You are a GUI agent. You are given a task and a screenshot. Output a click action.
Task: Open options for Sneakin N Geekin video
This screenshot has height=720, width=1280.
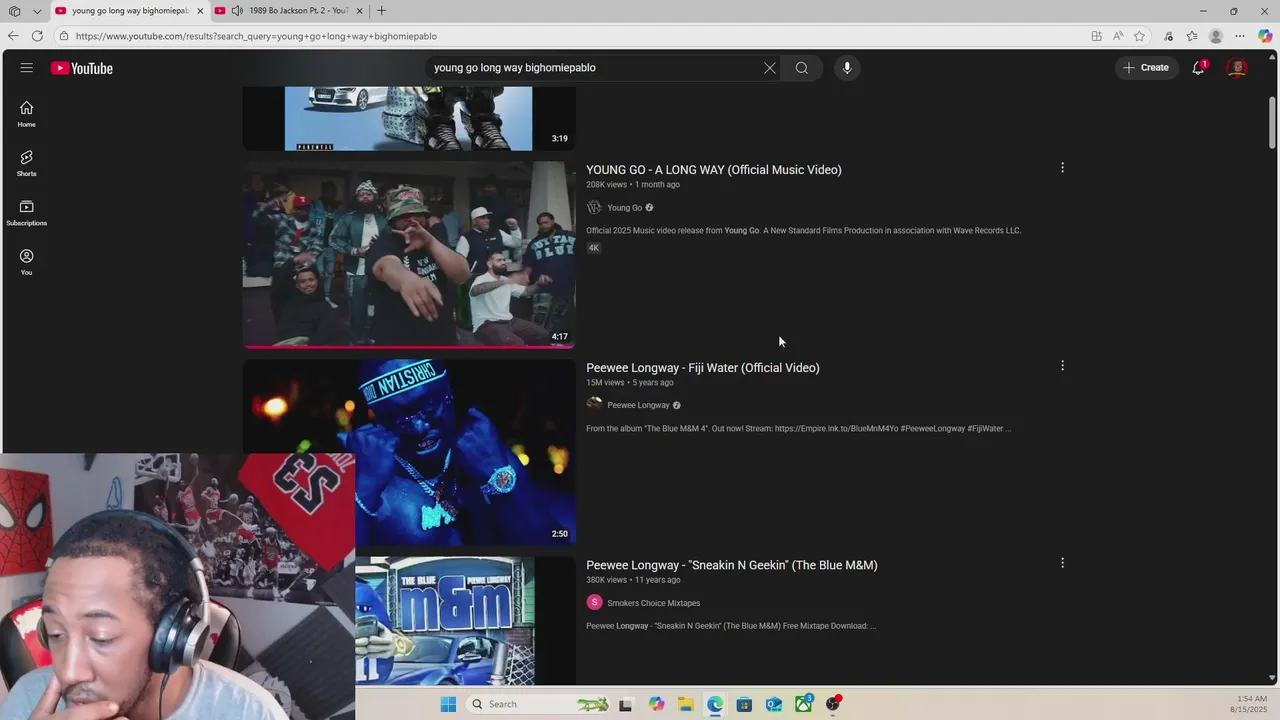pyautogui.click(x=1062, y=563)
